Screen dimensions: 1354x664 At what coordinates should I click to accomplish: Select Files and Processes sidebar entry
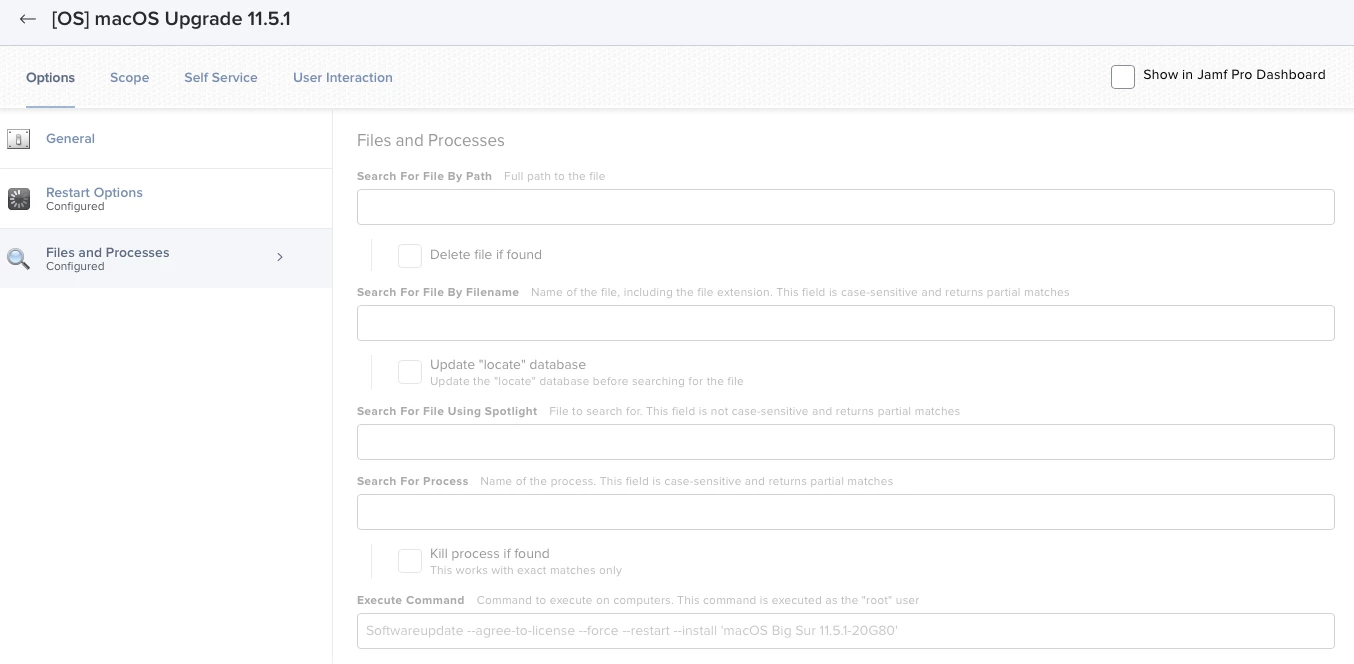[x=166, y=259]
